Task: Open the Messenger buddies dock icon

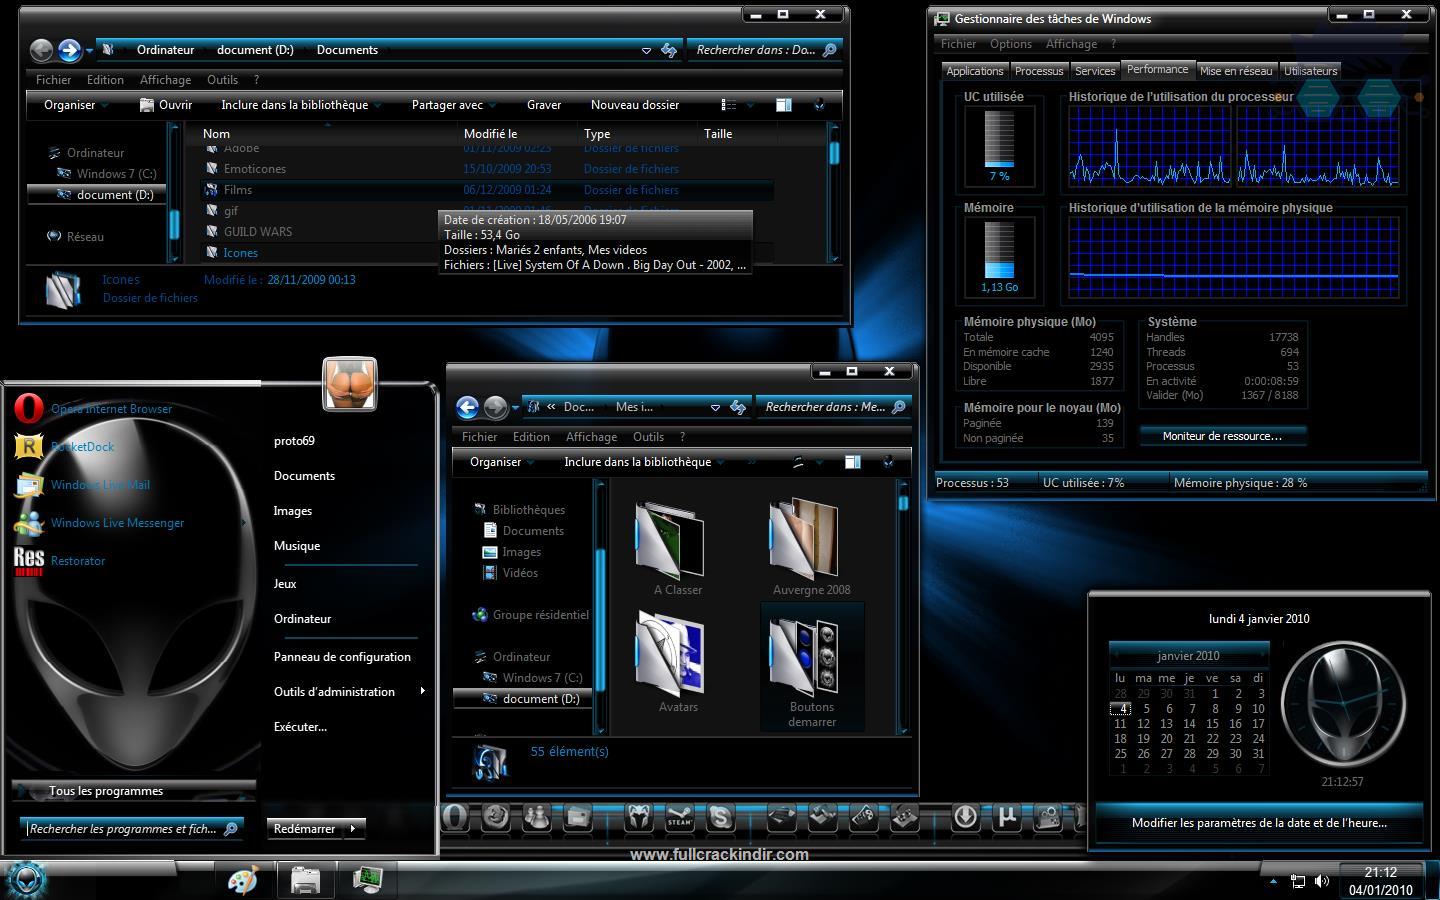Action: 537,817
